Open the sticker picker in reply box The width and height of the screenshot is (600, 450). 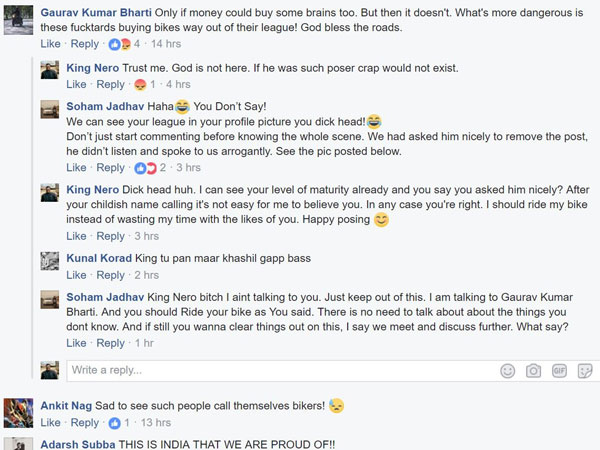pos(583,370)
